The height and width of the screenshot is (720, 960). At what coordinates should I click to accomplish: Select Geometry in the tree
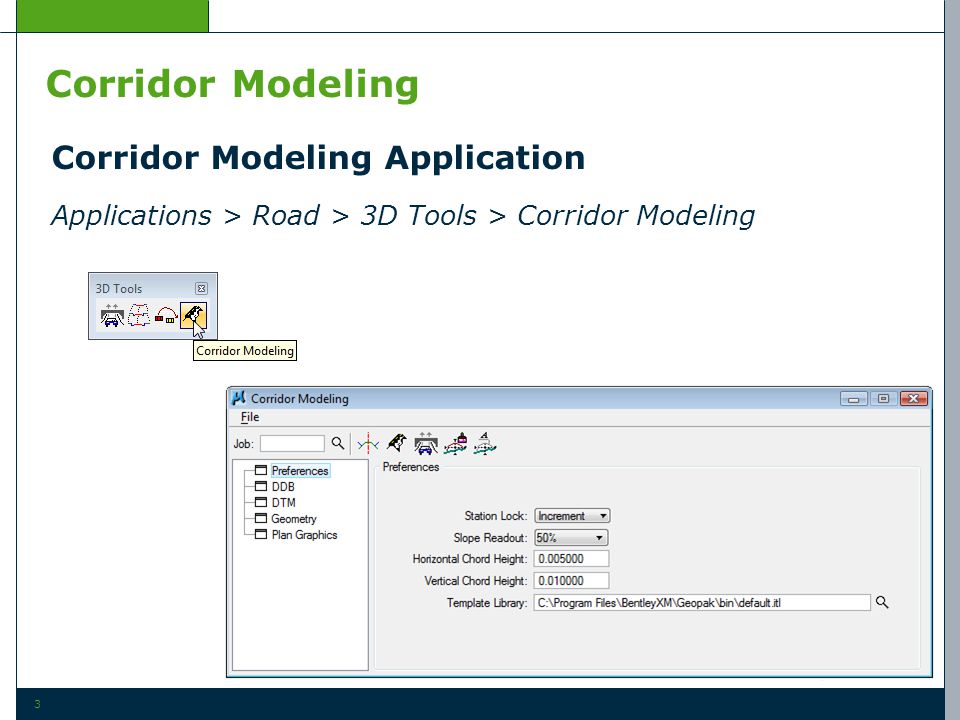294,519
